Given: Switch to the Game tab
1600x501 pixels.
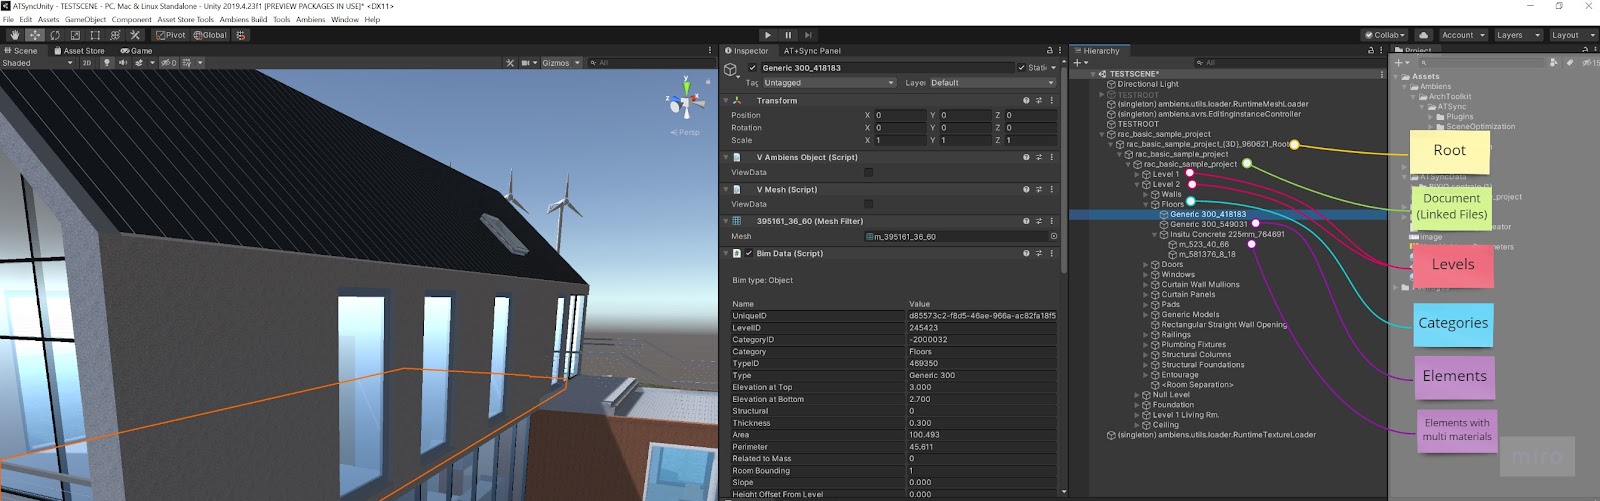Looking at the screenshot, I should [x=137, y=51].
